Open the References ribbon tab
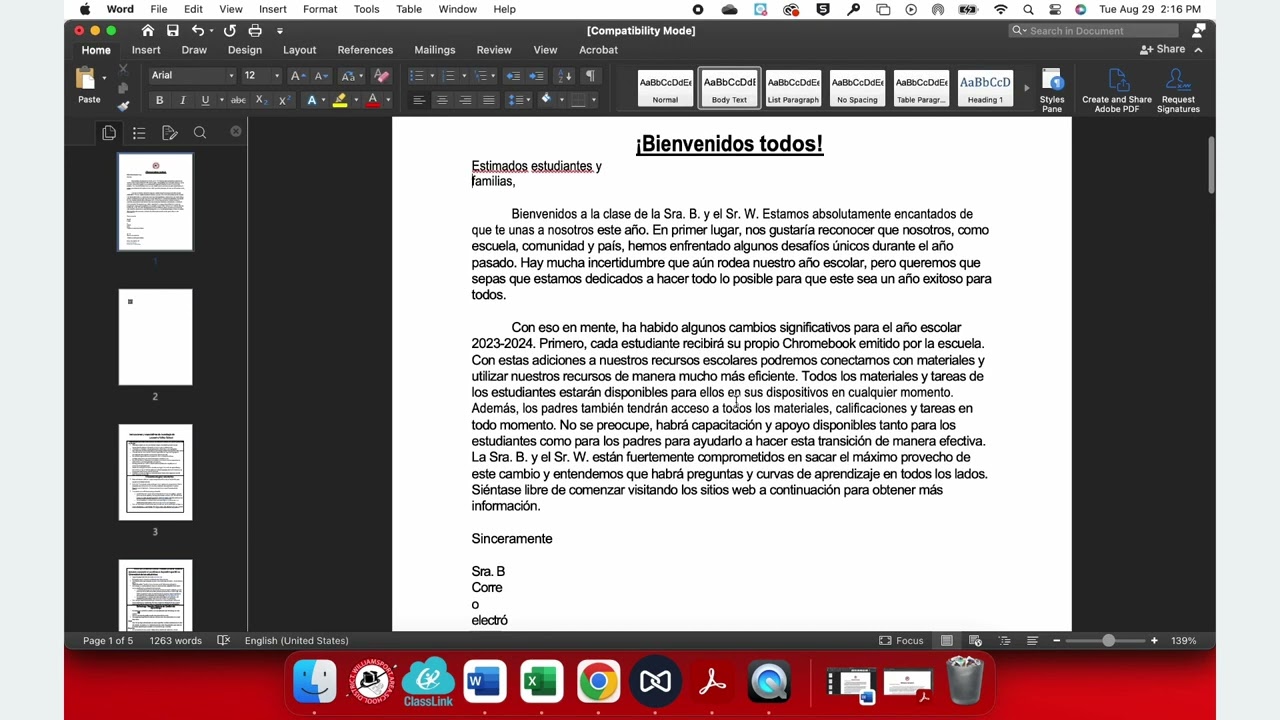1280x720 pixels. point(365,50)
